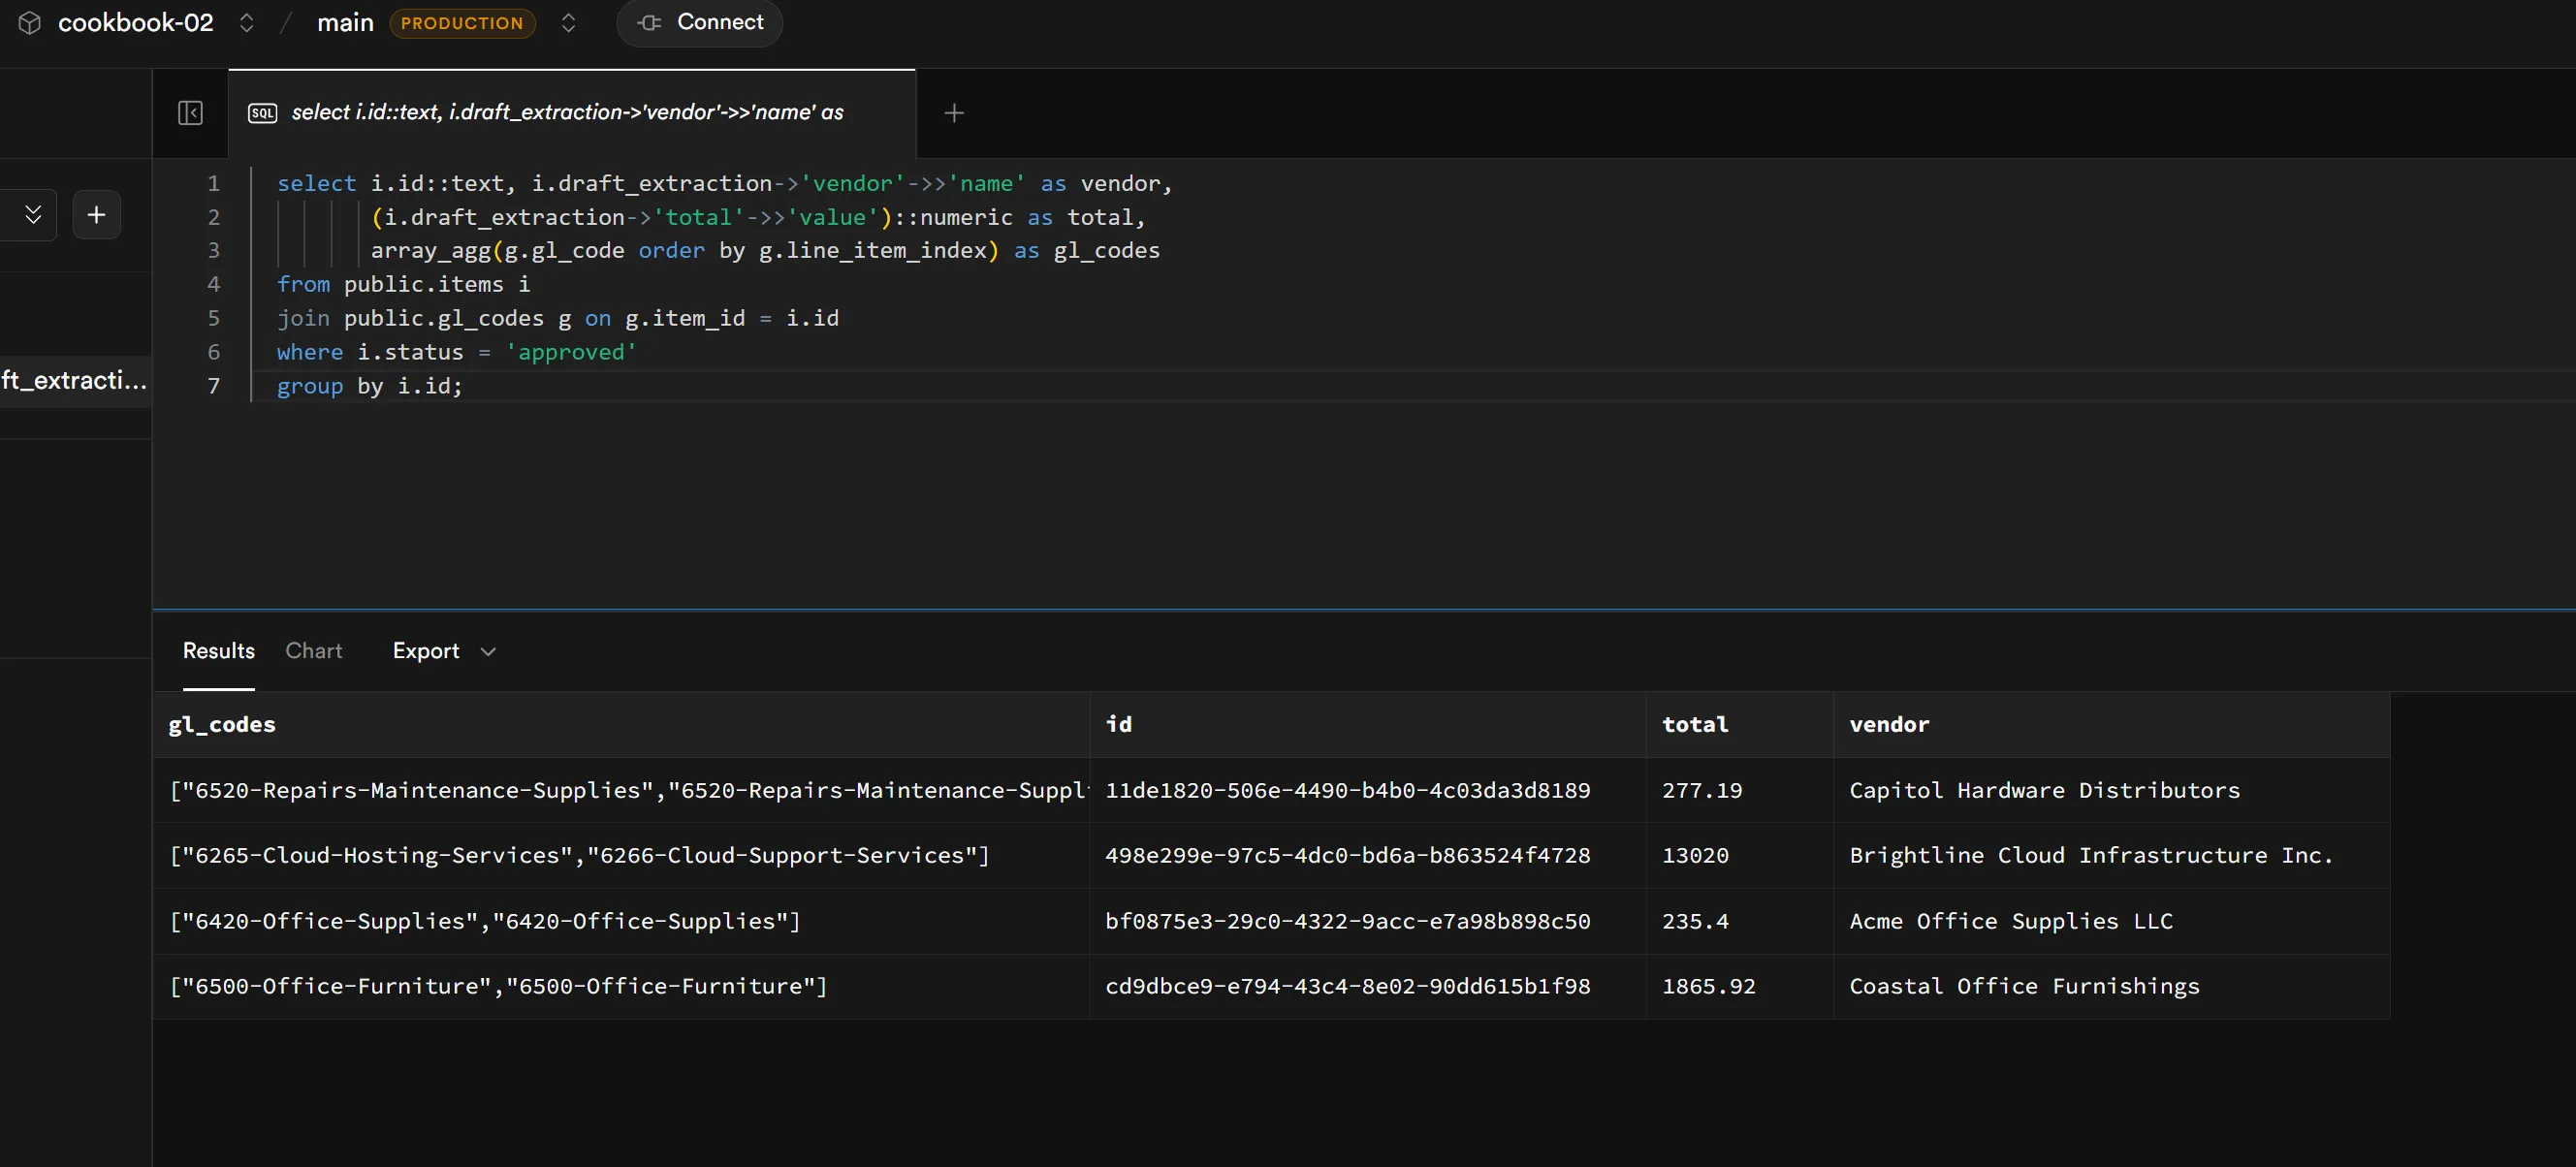Place cursor on line 'where i.status = approved'
The height and width of the screenshot is (1167, 2576).
(x=457, y=352)
